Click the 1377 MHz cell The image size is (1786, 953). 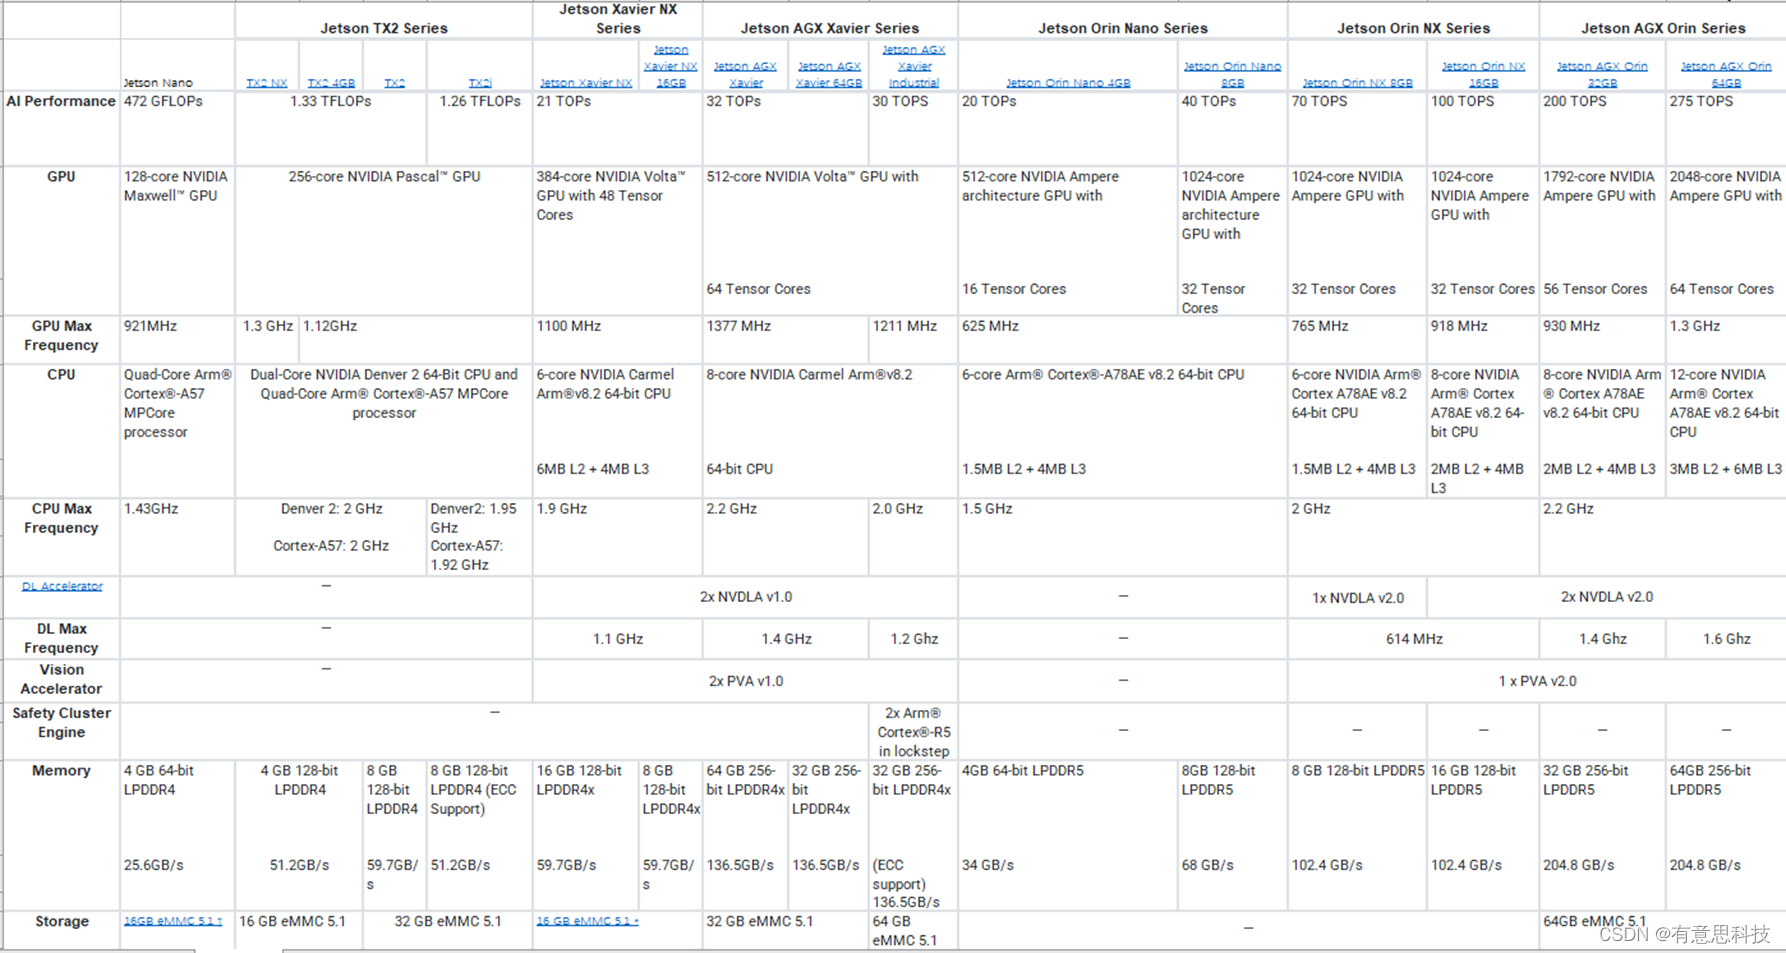tap(739, 326)
